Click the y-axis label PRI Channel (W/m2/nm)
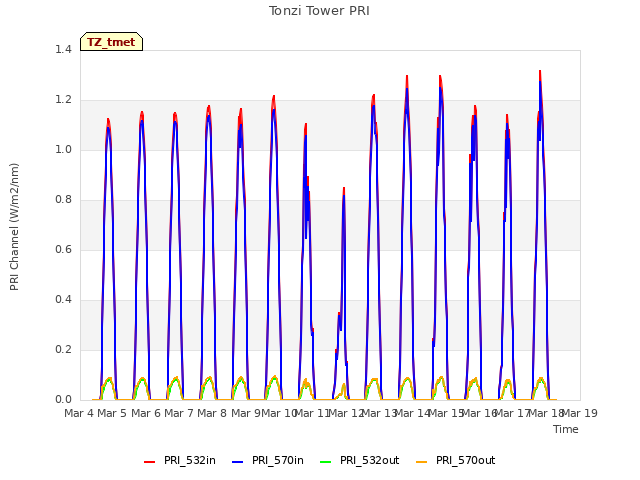 coord(14,227)
